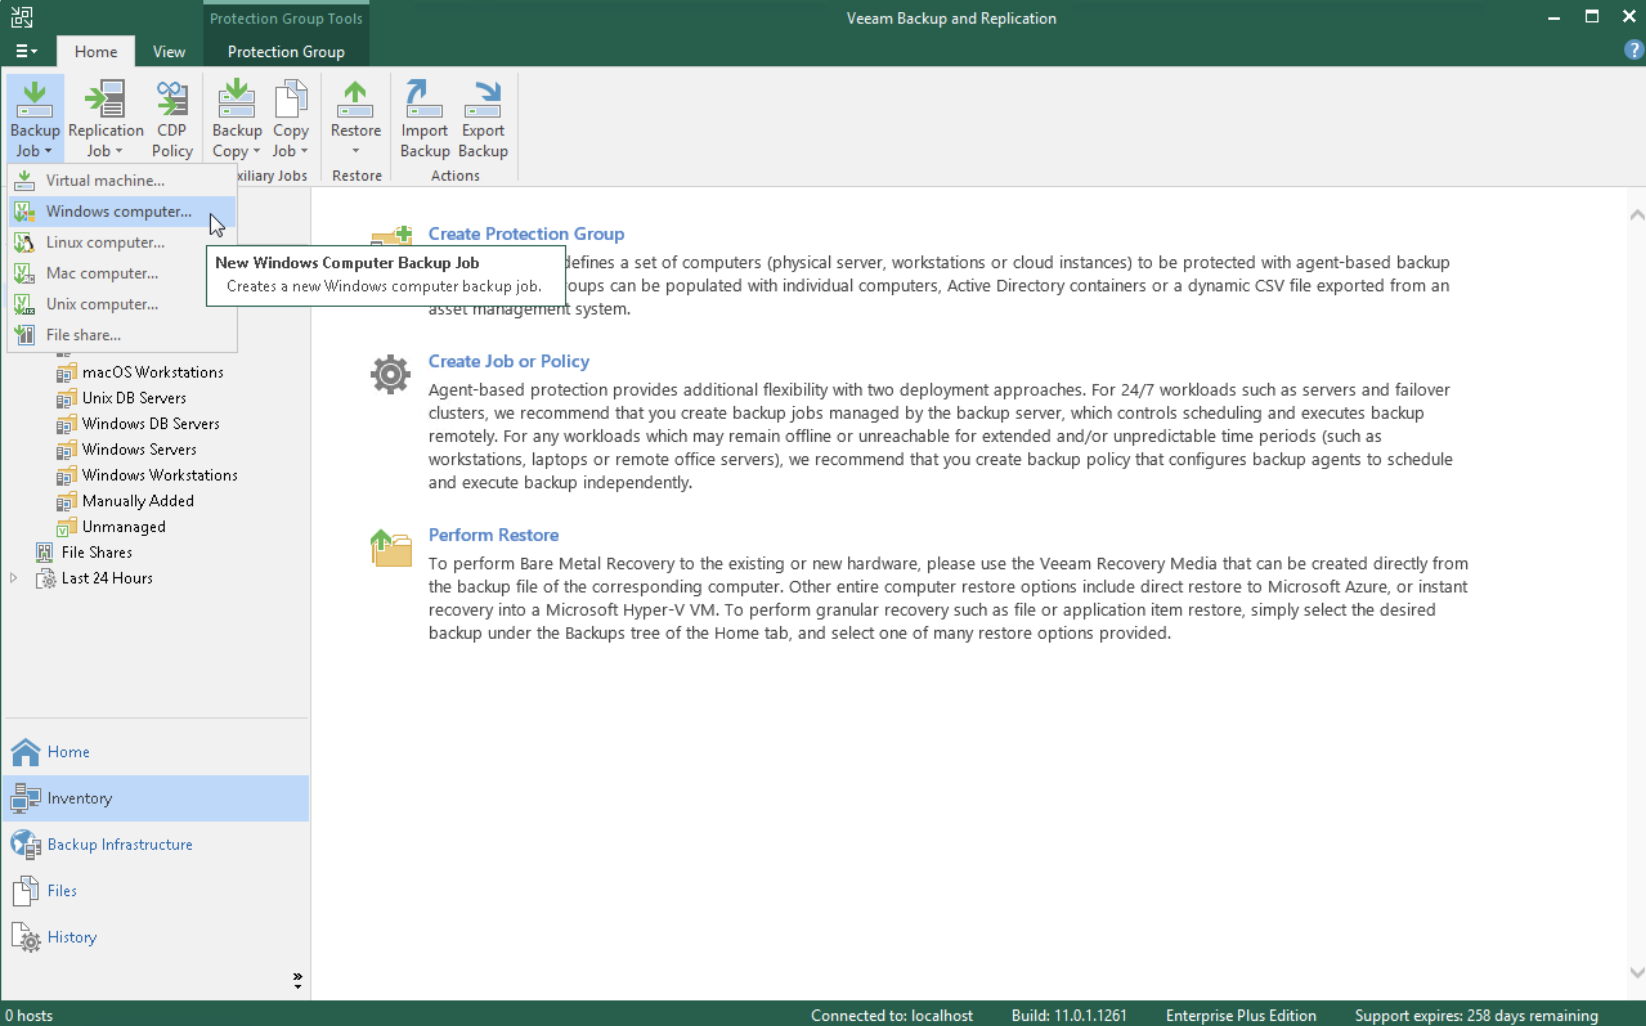1646x1026 pixels.
Task: Choose Windows computer... from the menu
Action: click(x=122, y=211)
